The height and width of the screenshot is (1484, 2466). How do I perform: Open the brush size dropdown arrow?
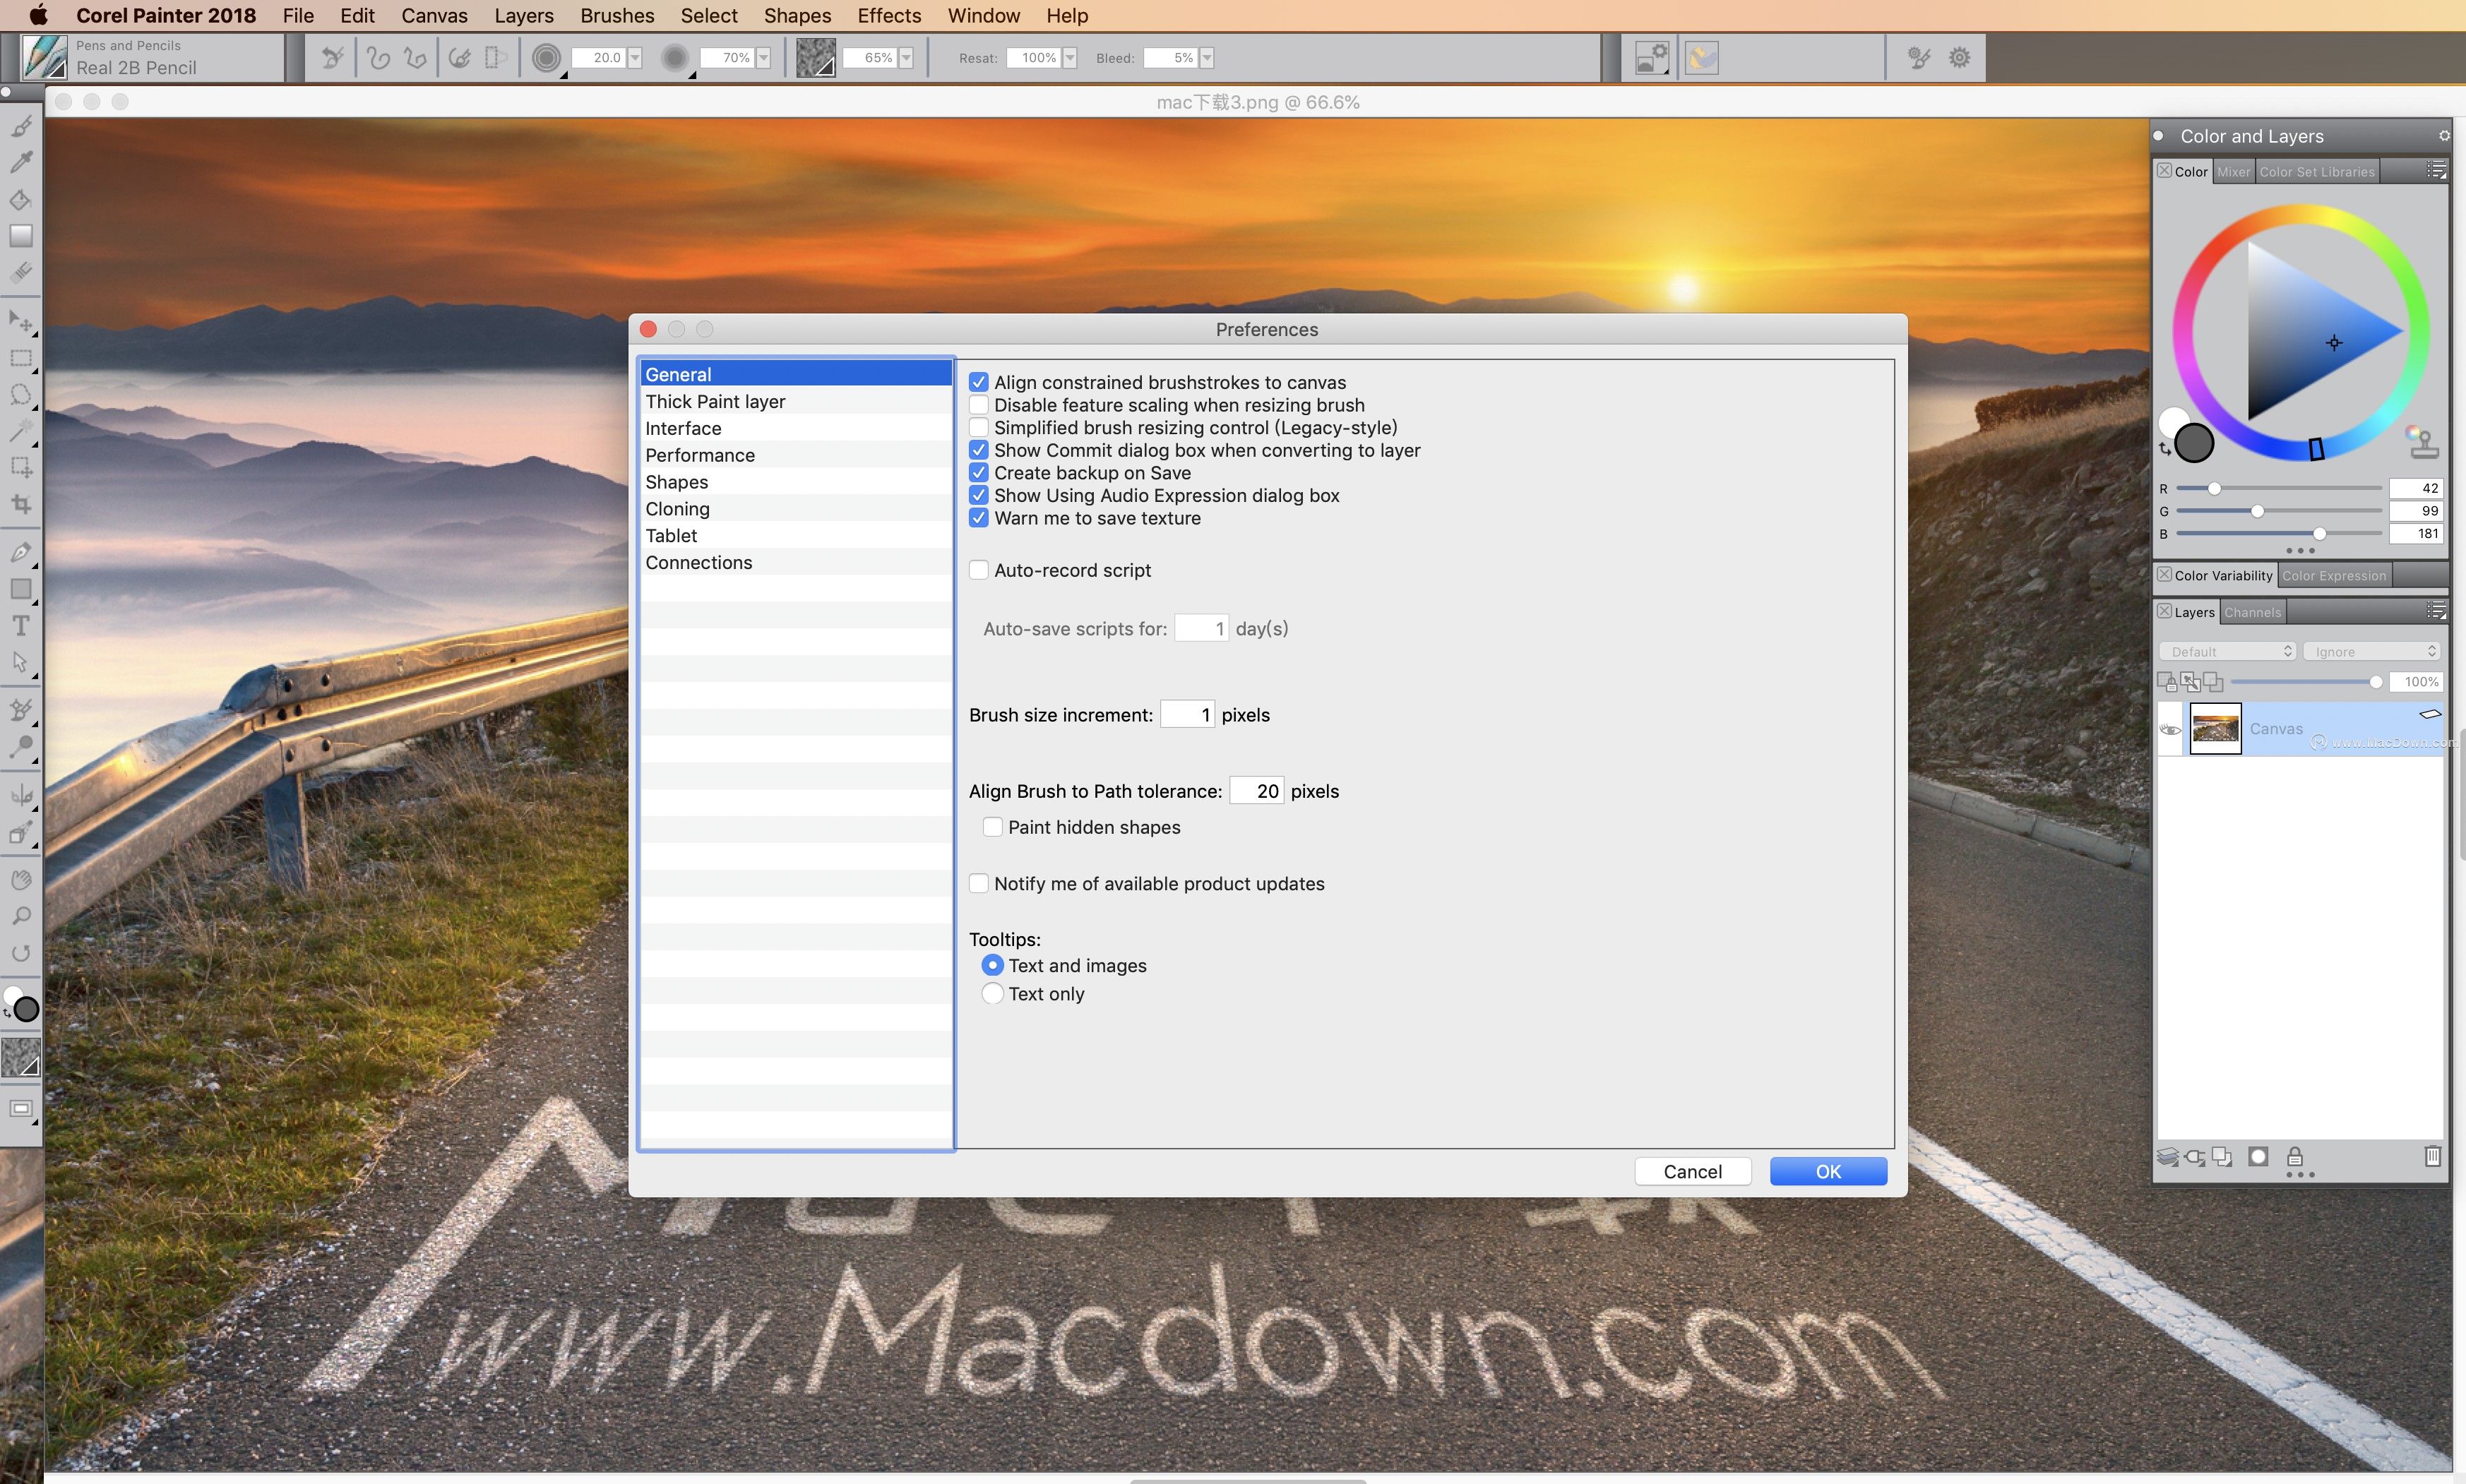tap(634, 58)
